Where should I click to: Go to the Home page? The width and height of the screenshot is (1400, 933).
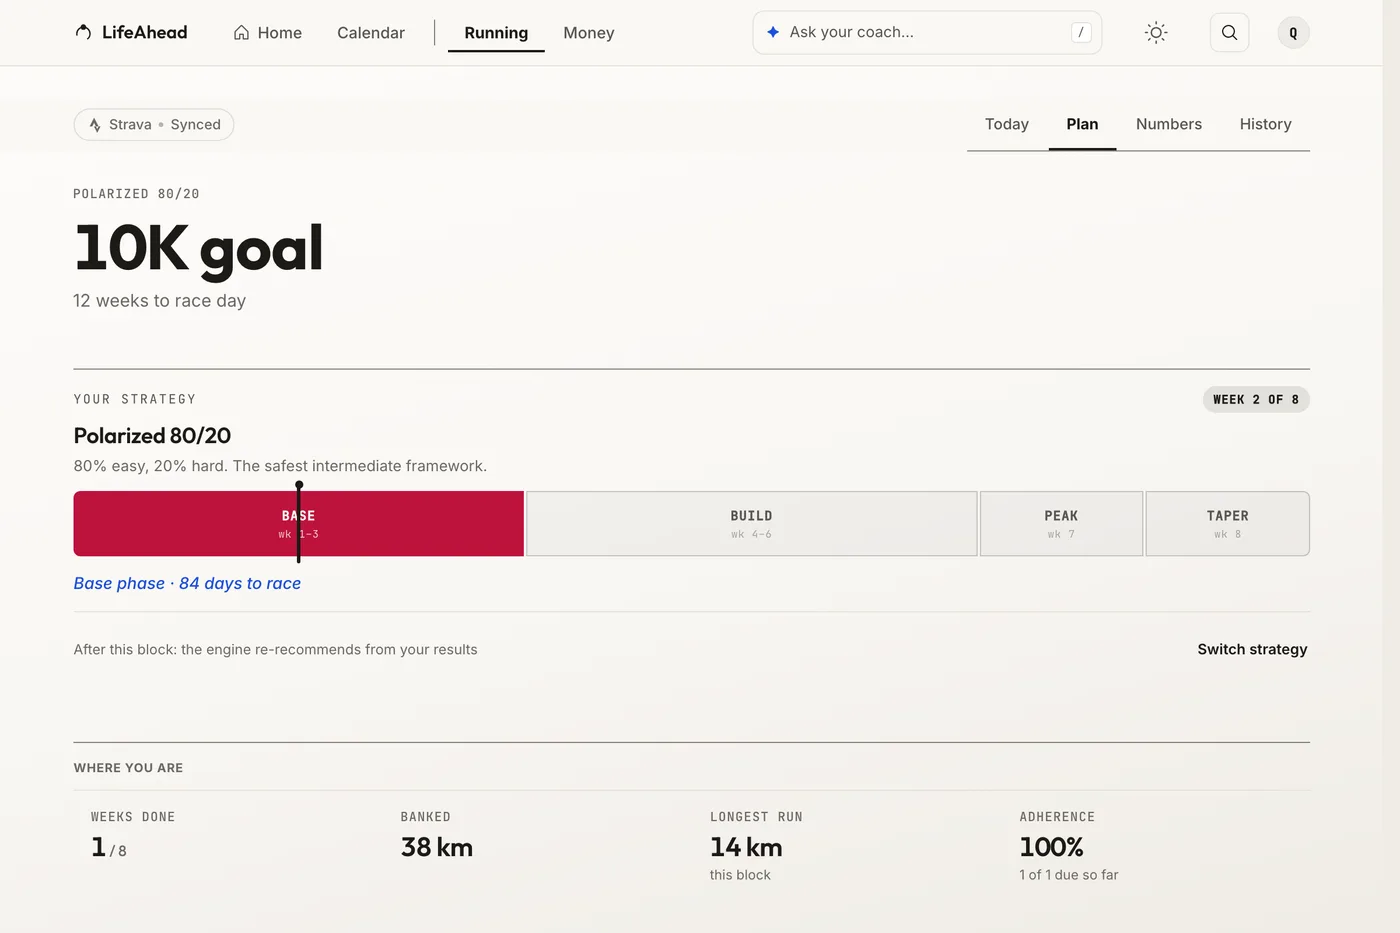268,33
